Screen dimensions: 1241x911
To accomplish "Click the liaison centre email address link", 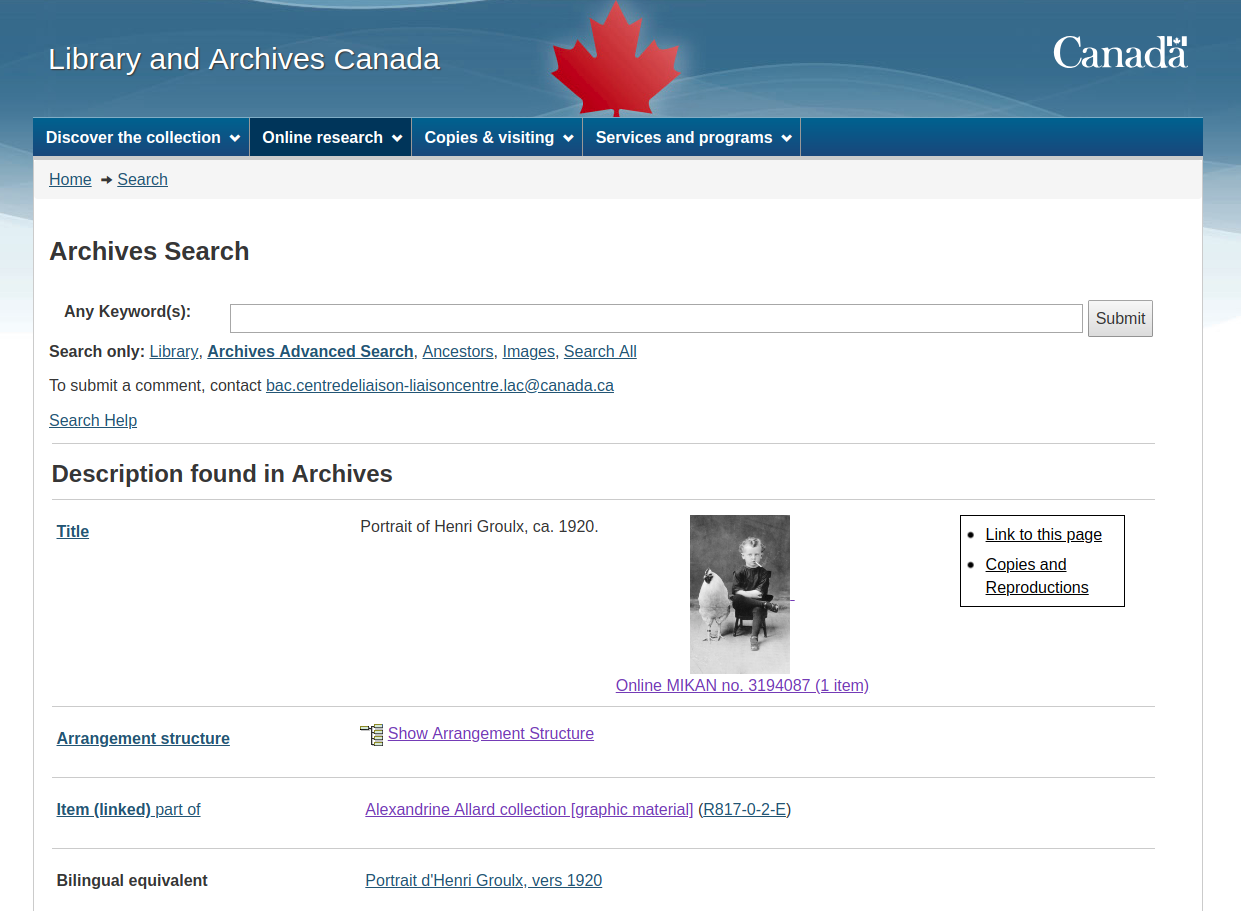I will (x=440, y=386).
